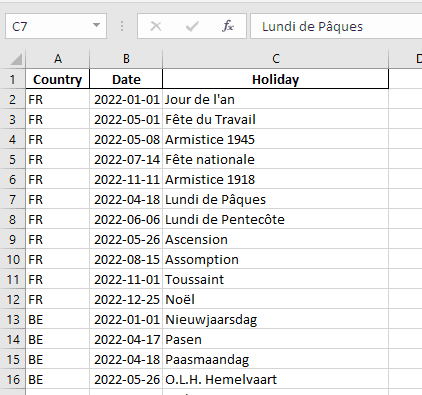Image resolution: width=422 pixels, height=395 pixels.
Task: Select row 7 header
Action: (x=13, y=199)
